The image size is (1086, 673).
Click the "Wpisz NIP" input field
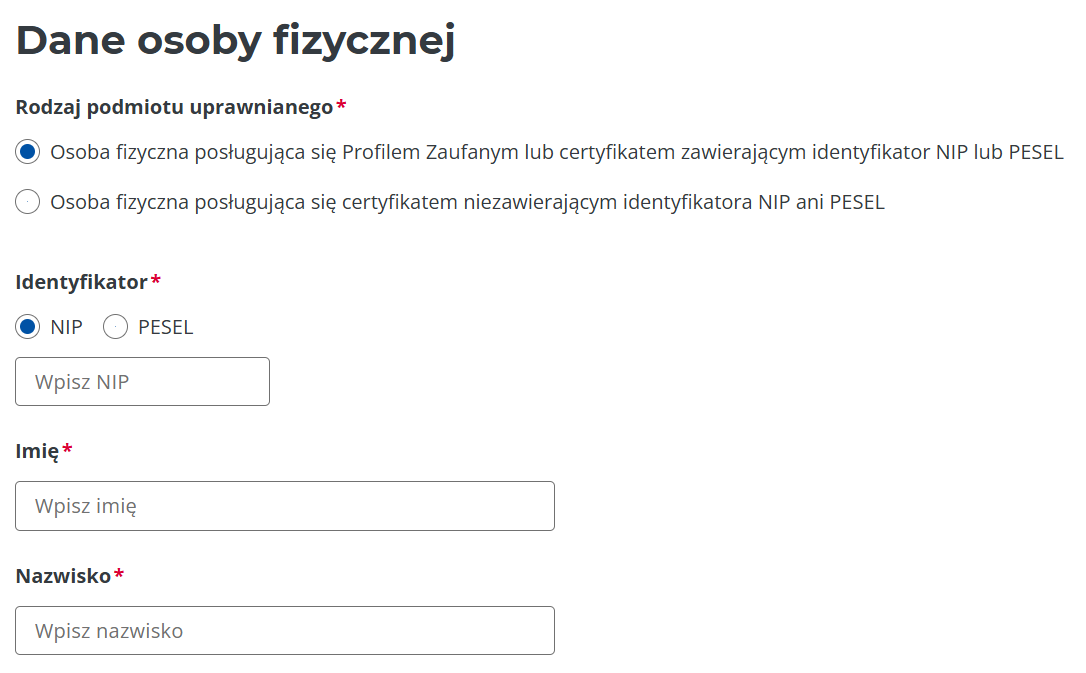pos(142,382)
